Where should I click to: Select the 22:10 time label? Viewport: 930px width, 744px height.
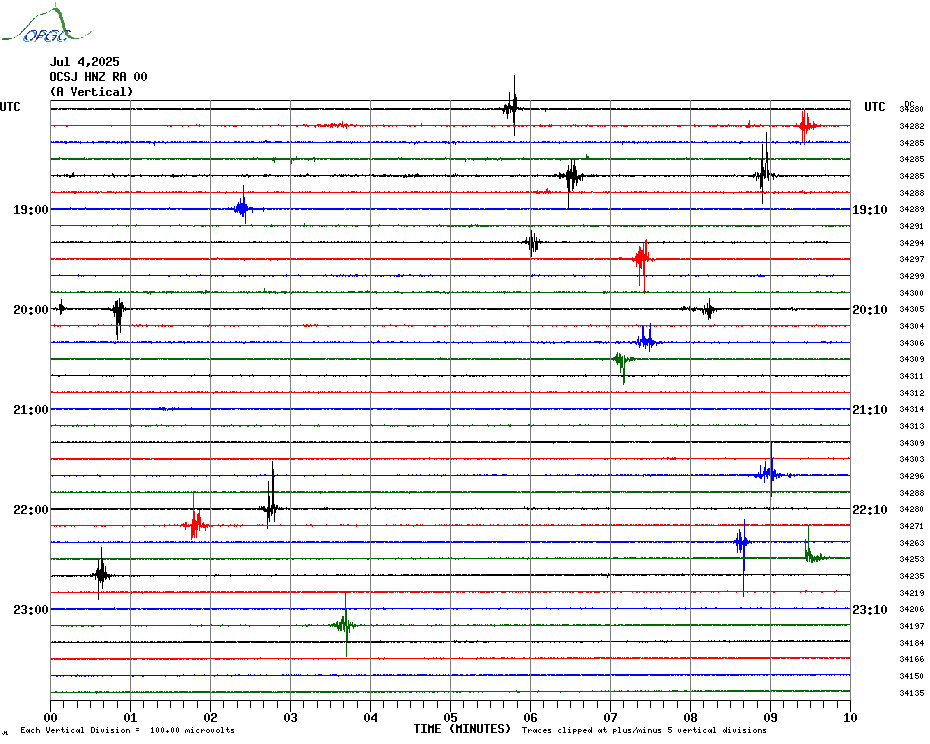[870, 510]
